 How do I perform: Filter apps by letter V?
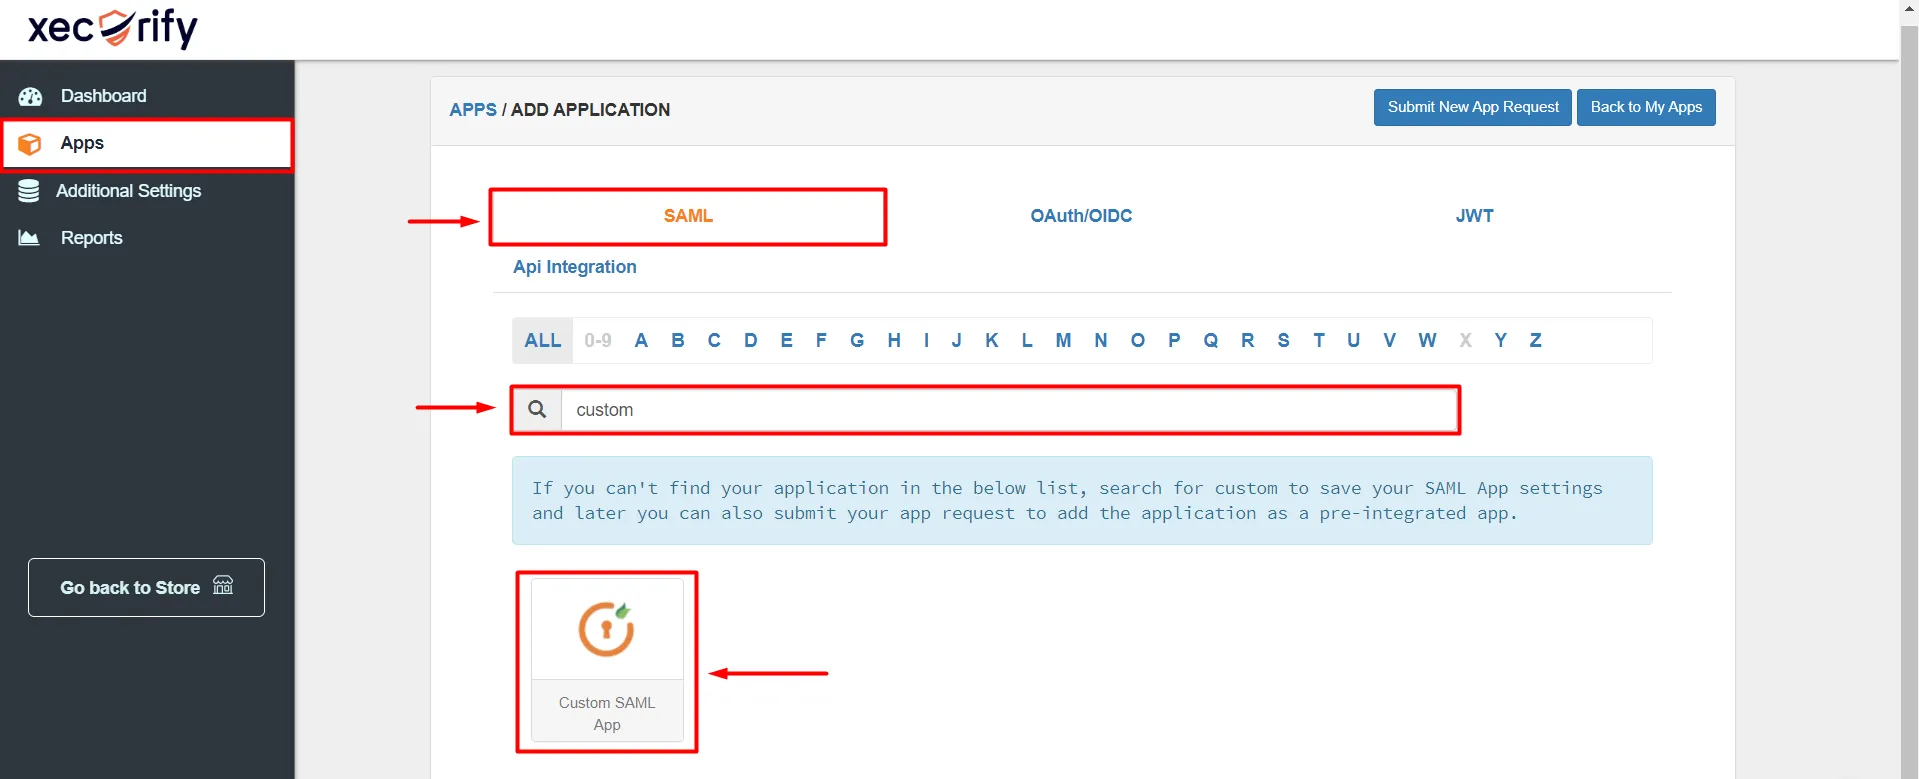click(x=1390, y=340)
